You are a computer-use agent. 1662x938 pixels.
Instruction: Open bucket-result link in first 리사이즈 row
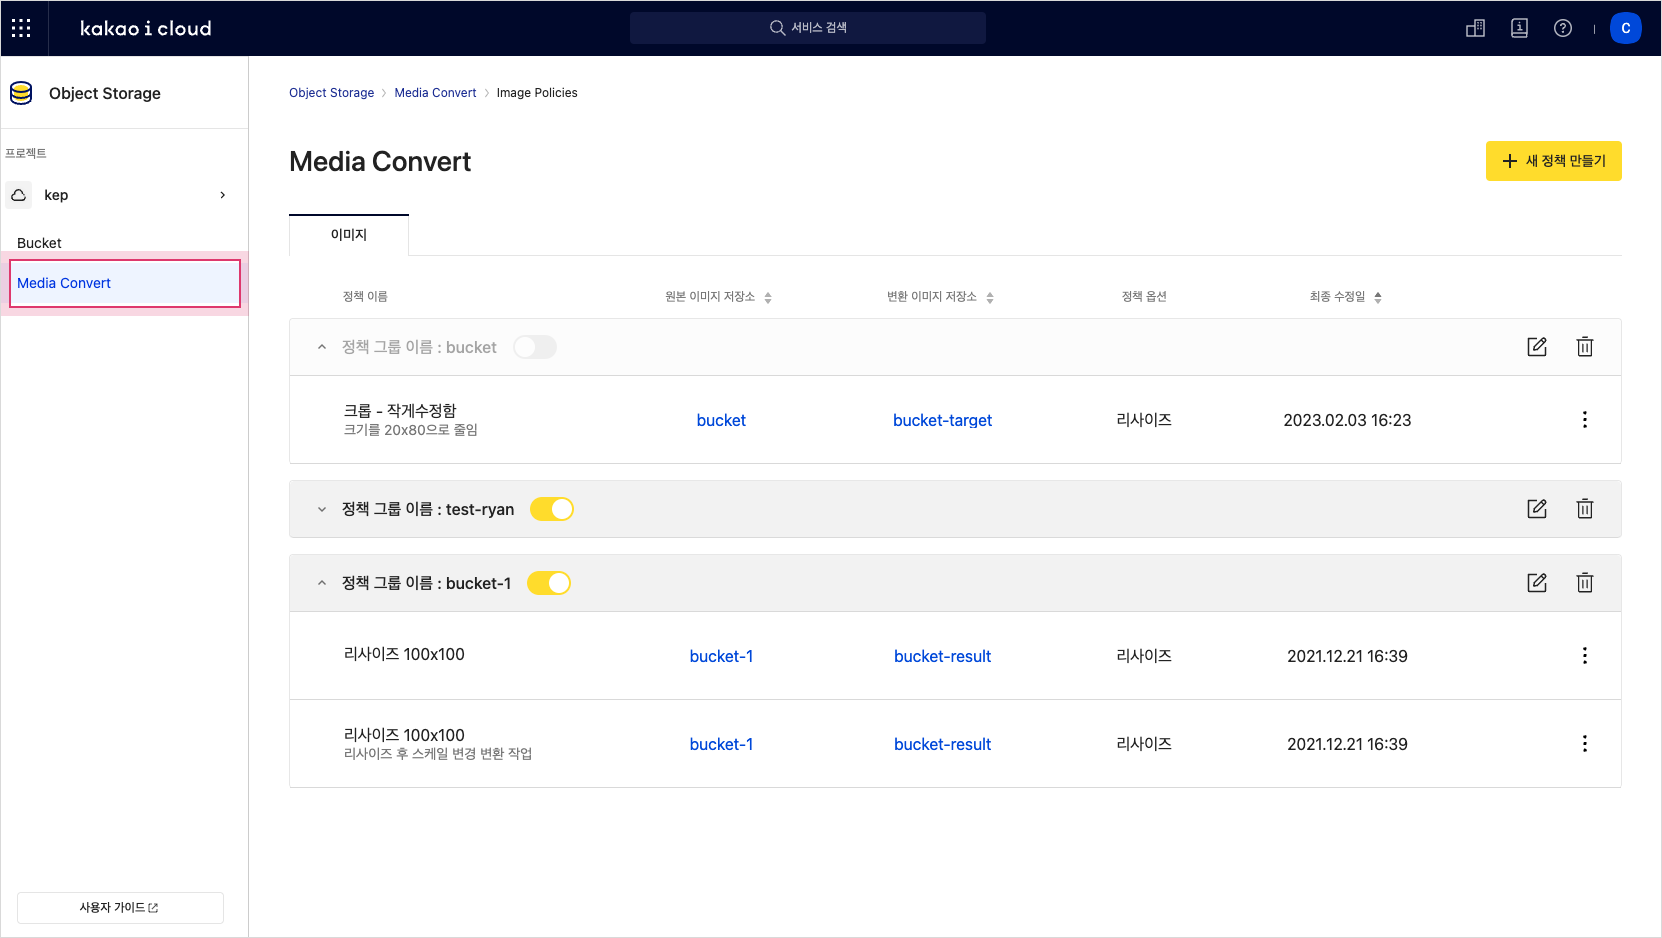(x=942, y=657)
